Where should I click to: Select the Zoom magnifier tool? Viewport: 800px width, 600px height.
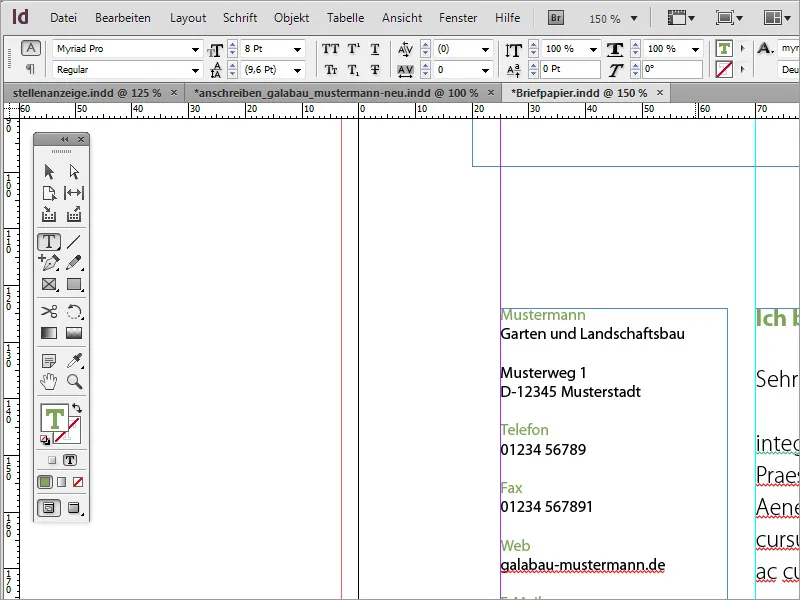coord(74,382)
